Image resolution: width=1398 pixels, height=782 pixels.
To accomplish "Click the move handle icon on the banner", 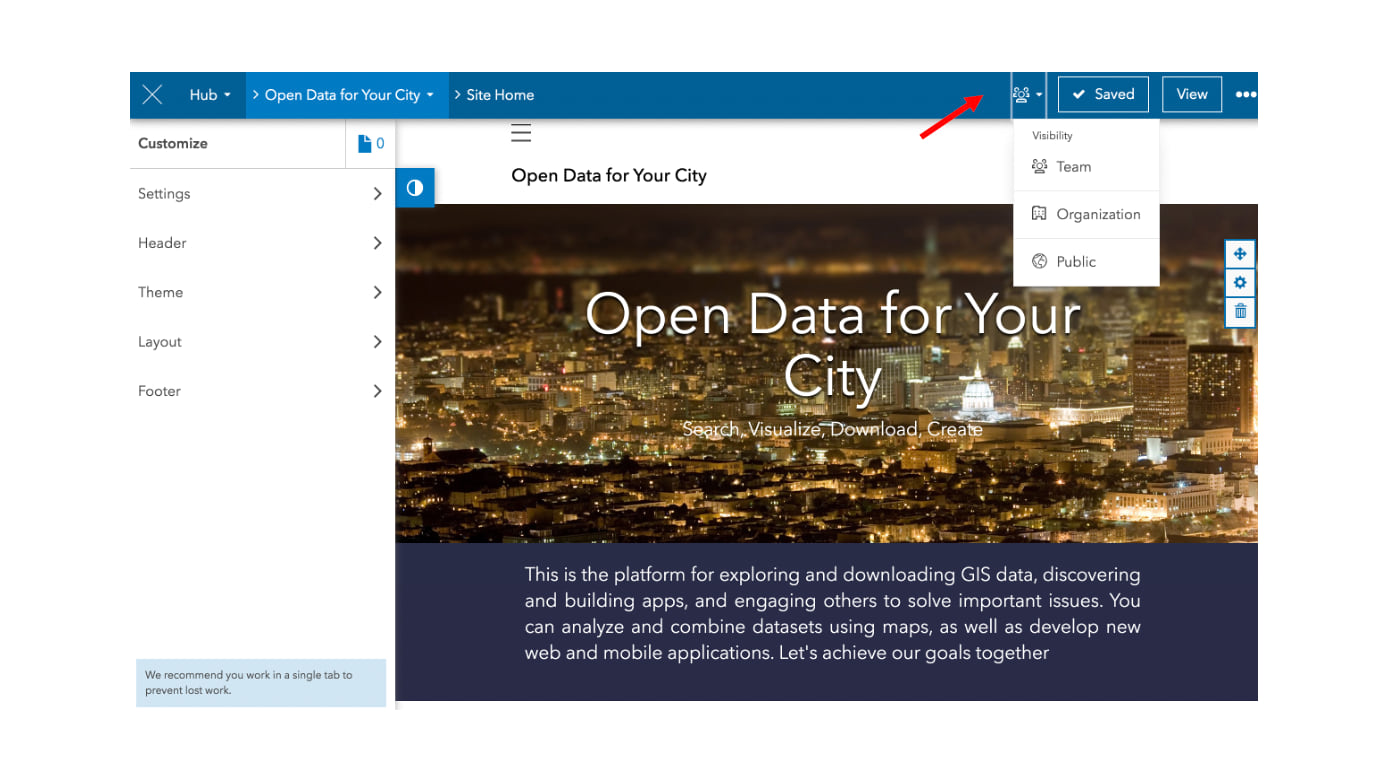I will point(1240,254).
